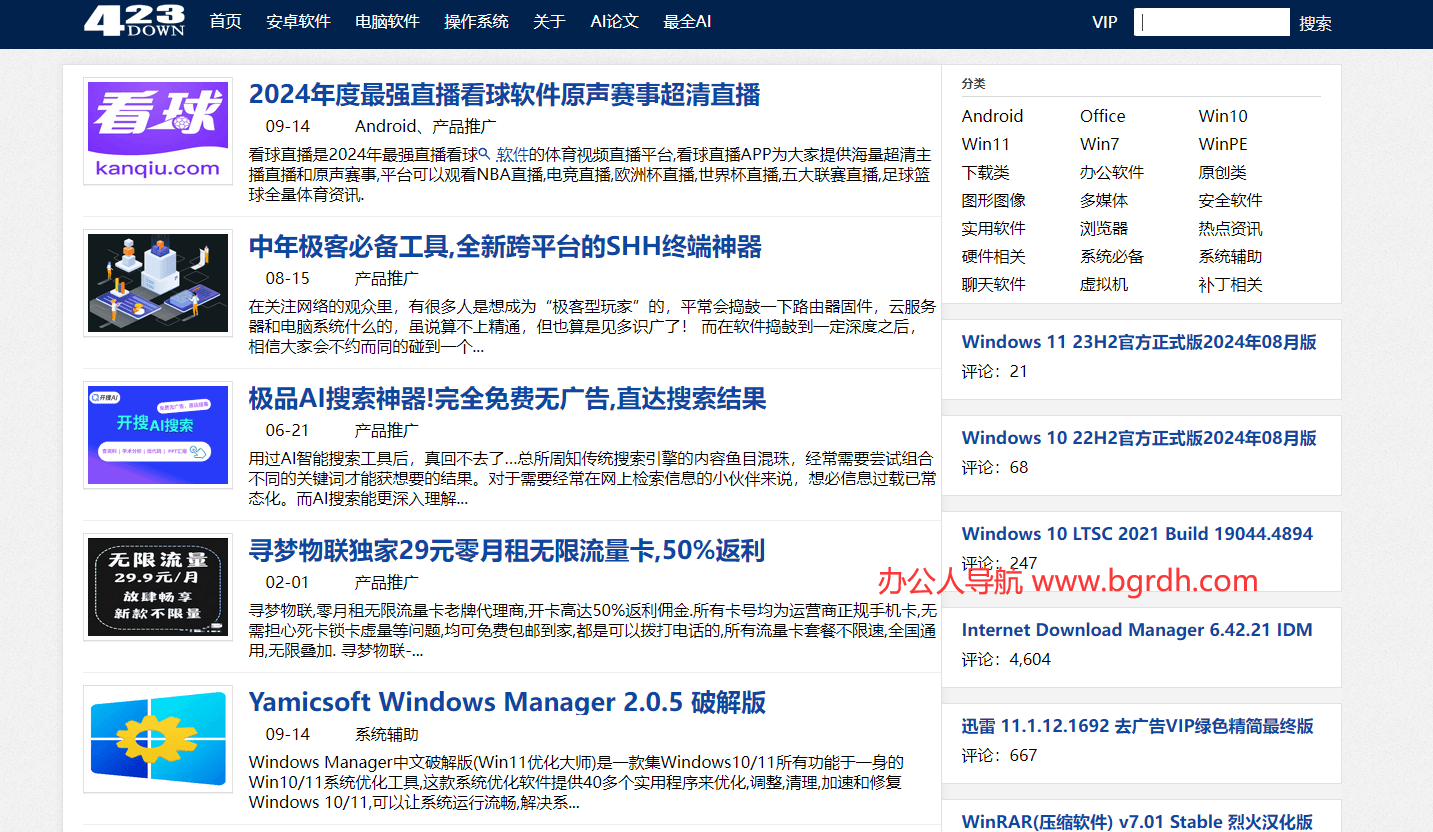Click the search input field
Viewport: 1433px width, 832px height.
click(x=1211, y=21)
